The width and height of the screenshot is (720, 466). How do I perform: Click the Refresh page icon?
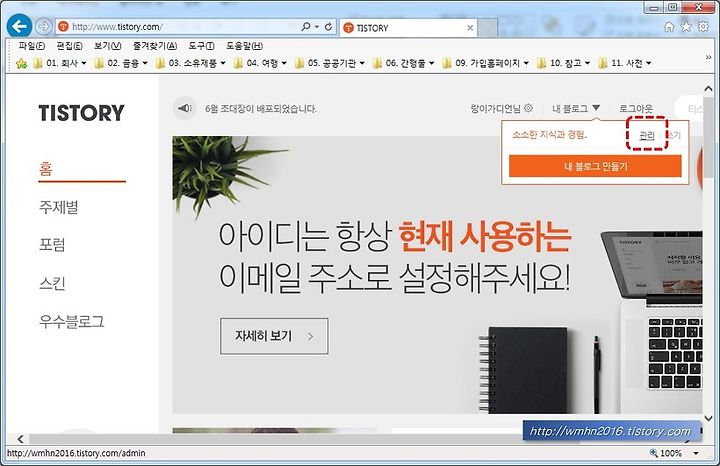pos(328,27)
